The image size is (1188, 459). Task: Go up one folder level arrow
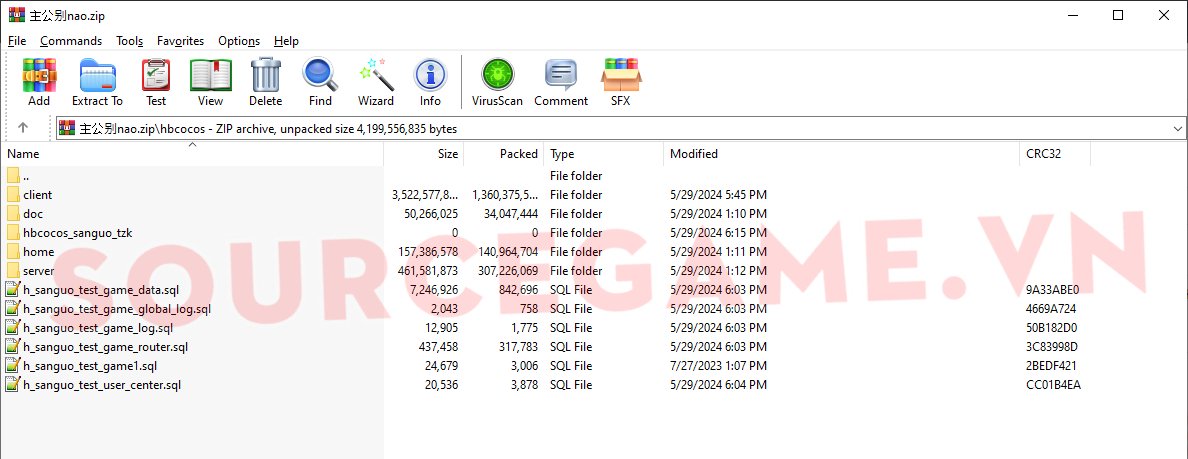(23, 128)
